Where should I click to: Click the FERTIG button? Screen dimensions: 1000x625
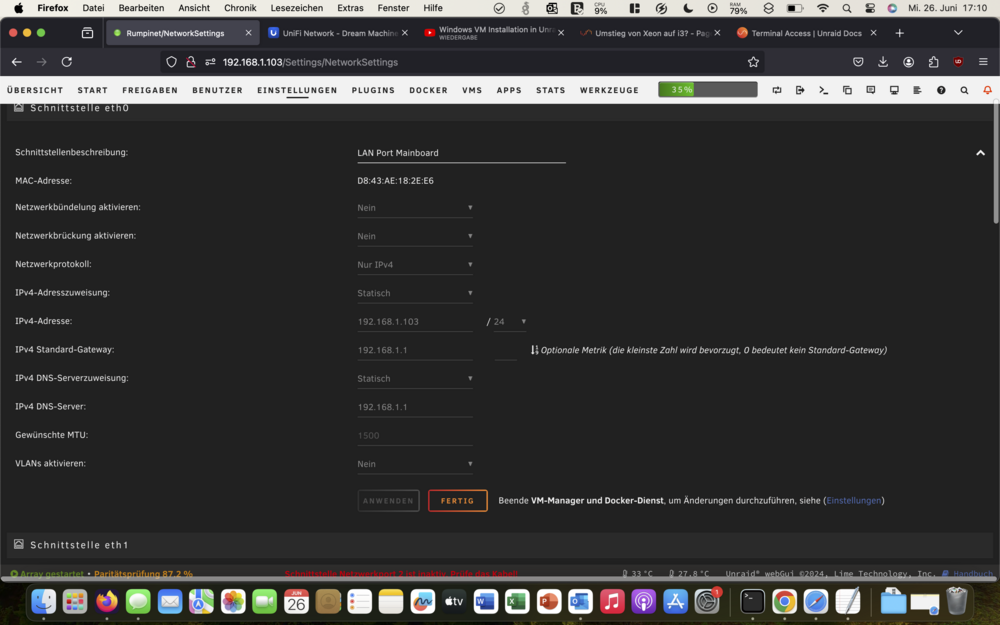457,501
